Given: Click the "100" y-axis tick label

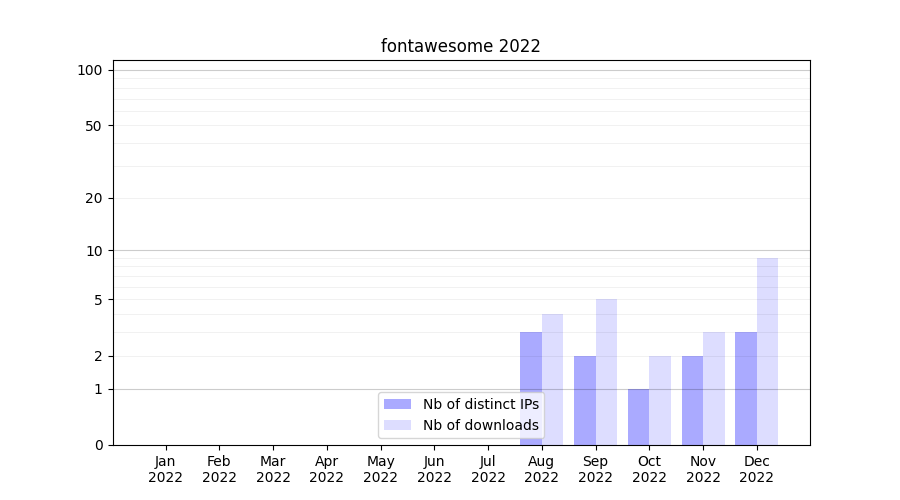Looking at the screenshot, I should [x=90, y=70].
